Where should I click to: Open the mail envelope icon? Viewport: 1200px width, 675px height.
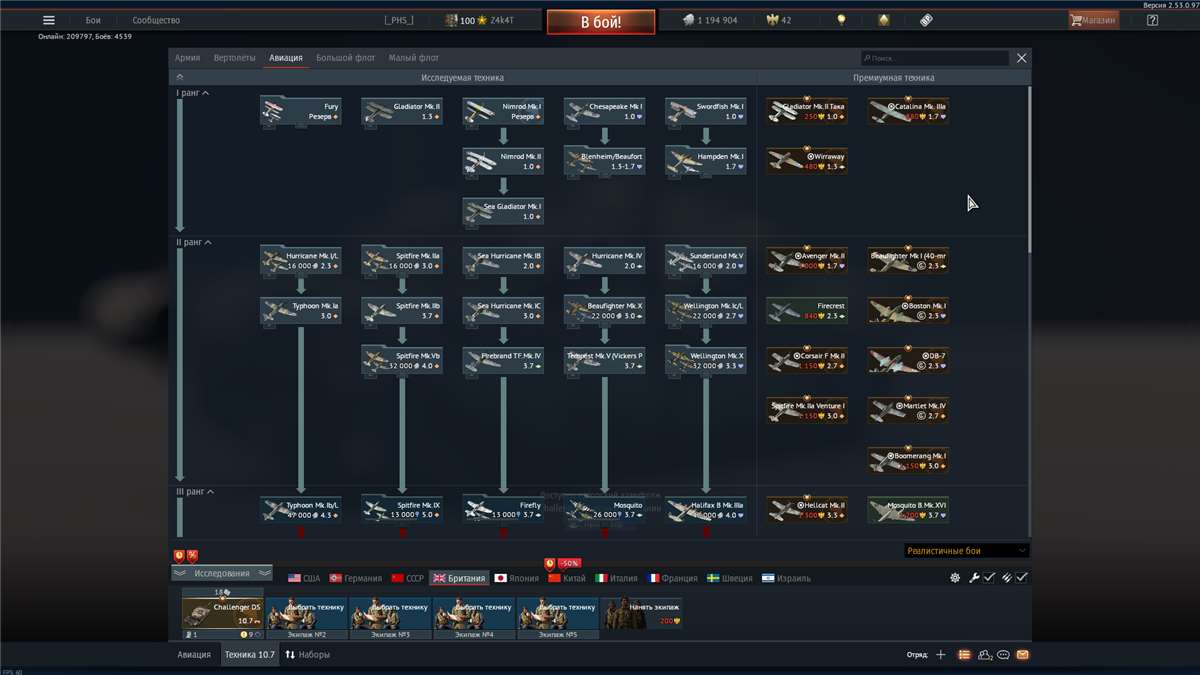1022,655
